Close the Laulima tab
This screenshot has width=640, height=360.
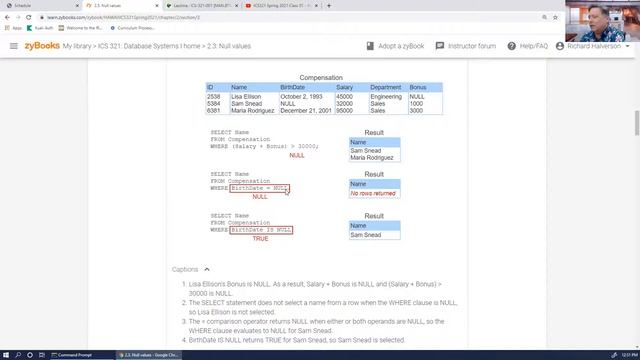coord(236,6)
